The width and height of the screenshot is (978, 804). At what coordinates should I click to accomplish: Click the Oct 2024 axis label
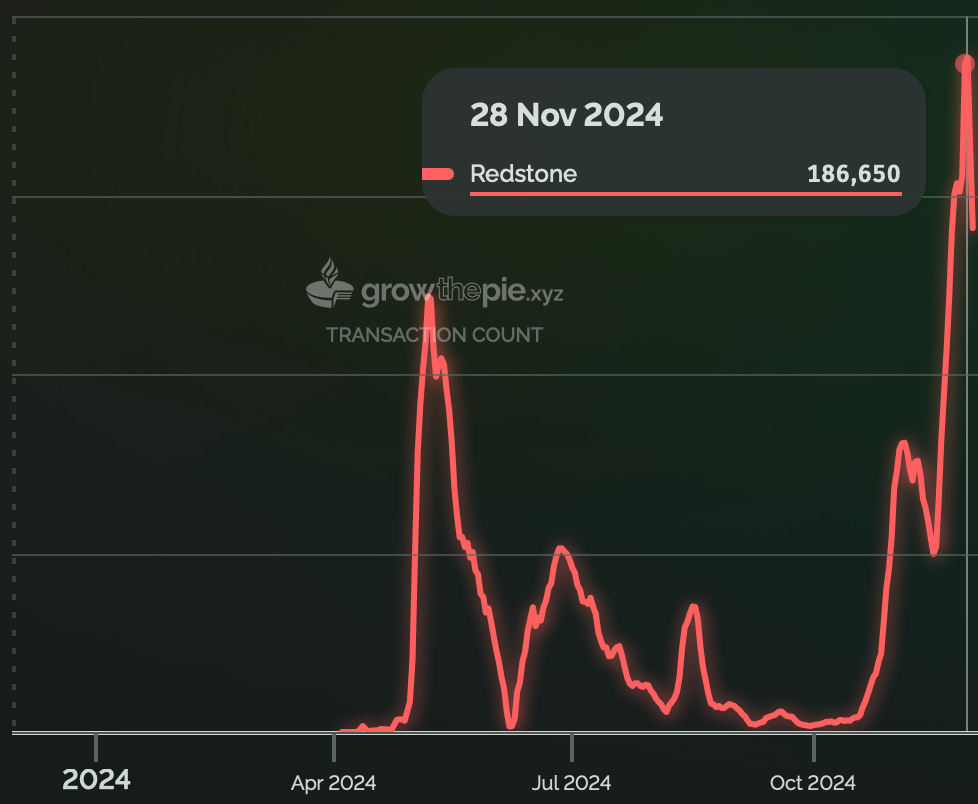(x=813, y=783)
